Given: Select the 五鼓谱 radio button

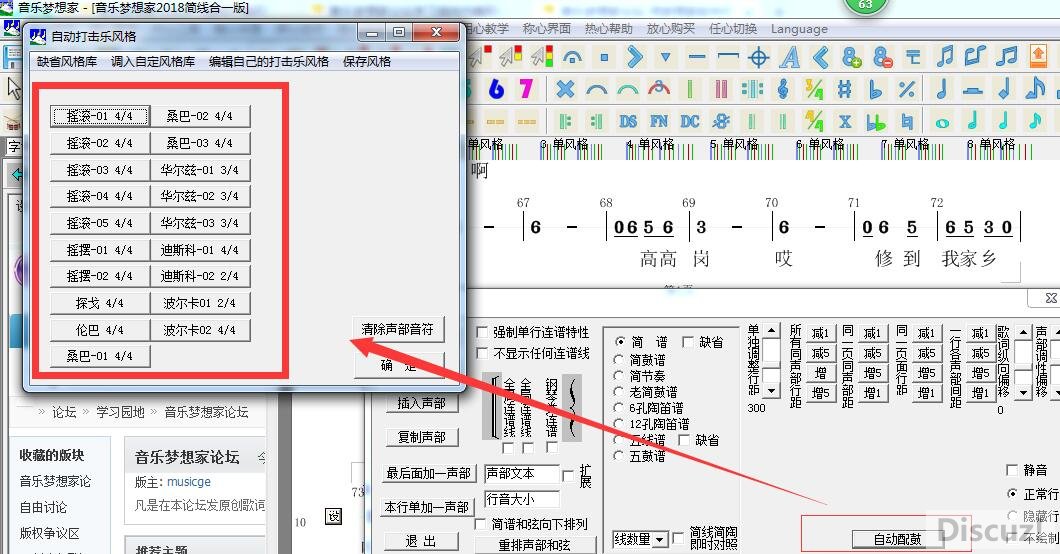Looking at the screenshot, I should [x=618, y=456].
